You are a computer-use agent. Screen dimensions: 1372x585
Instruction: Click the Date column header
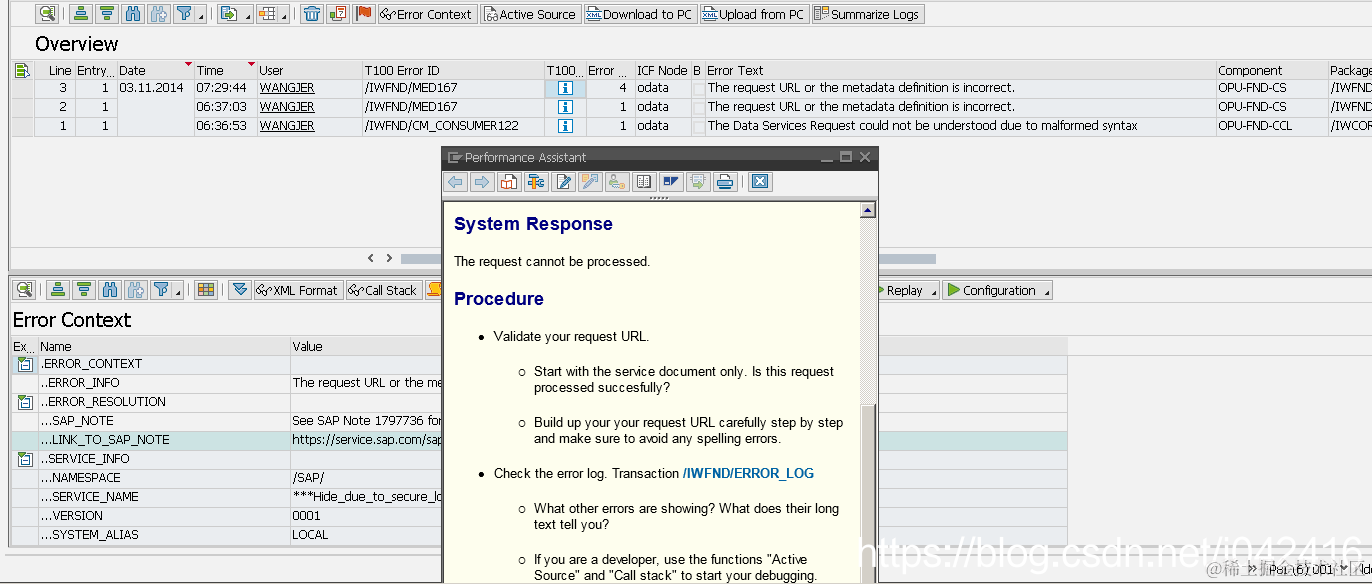pyautogui.click(x=155, y=70)
